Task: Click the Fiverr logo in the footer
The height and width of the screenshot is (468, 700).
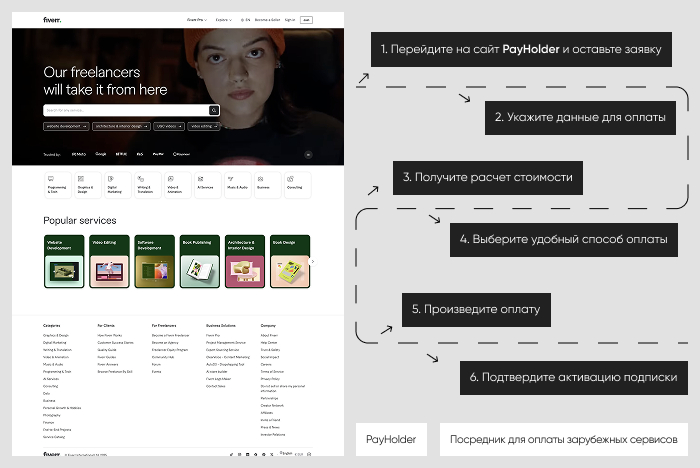Action: click(x=51, y=454)
